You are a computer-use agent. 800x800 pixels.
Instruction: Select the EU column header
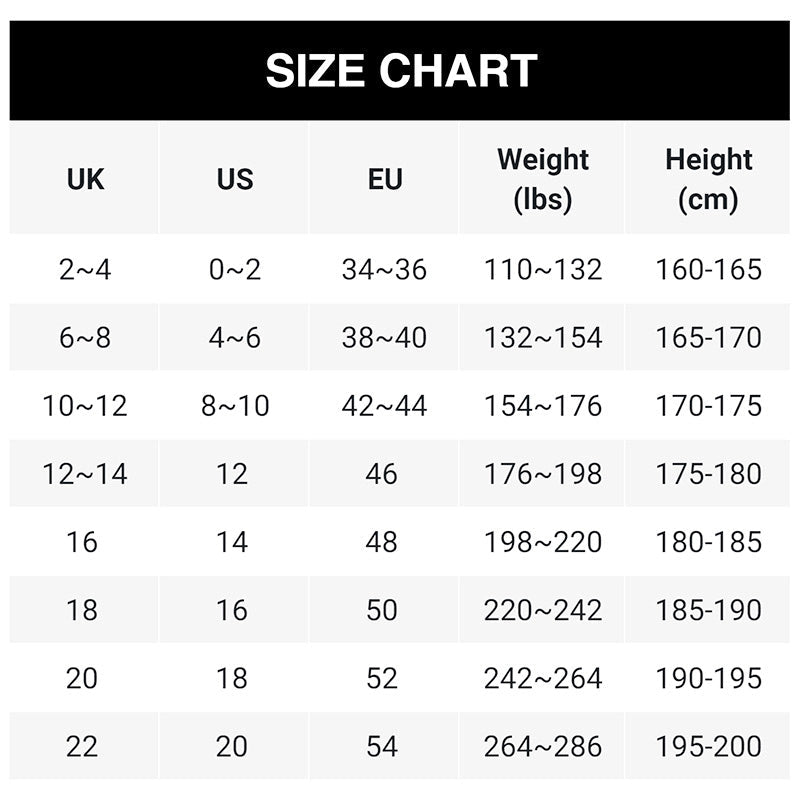tap(384, 179)
